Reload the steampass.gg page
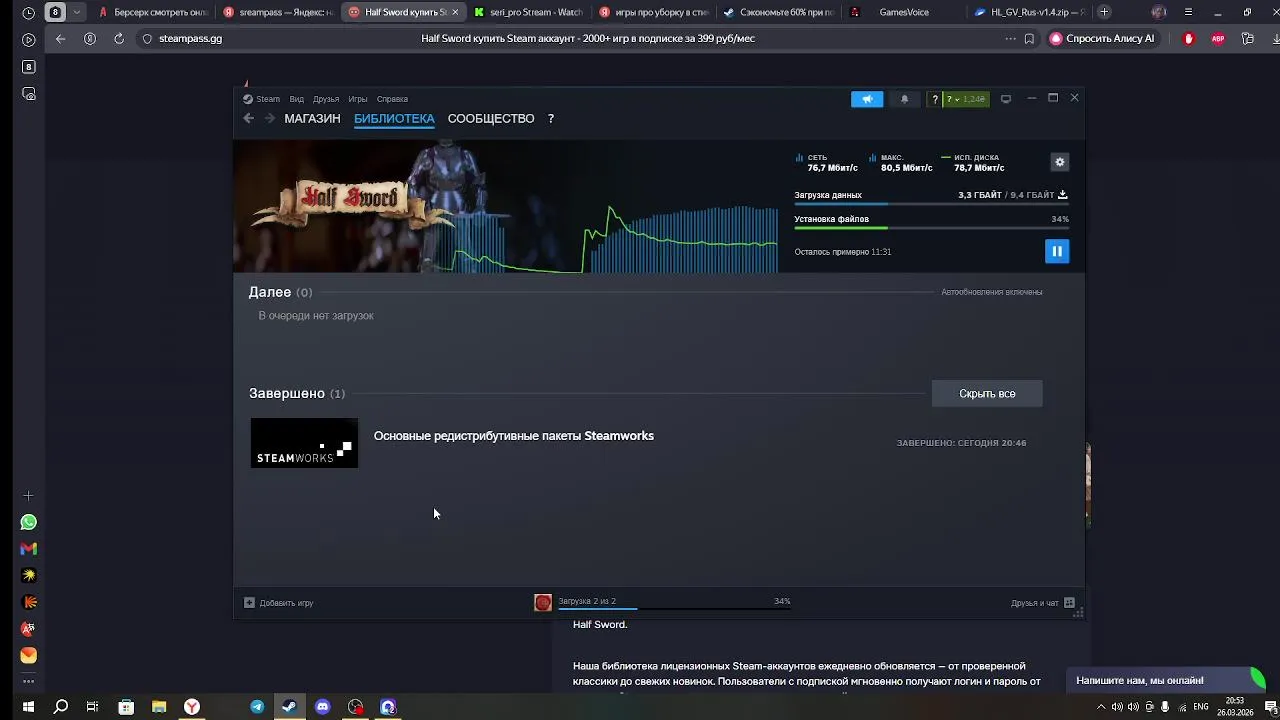 pyautogui.click(x=119, y=38)
